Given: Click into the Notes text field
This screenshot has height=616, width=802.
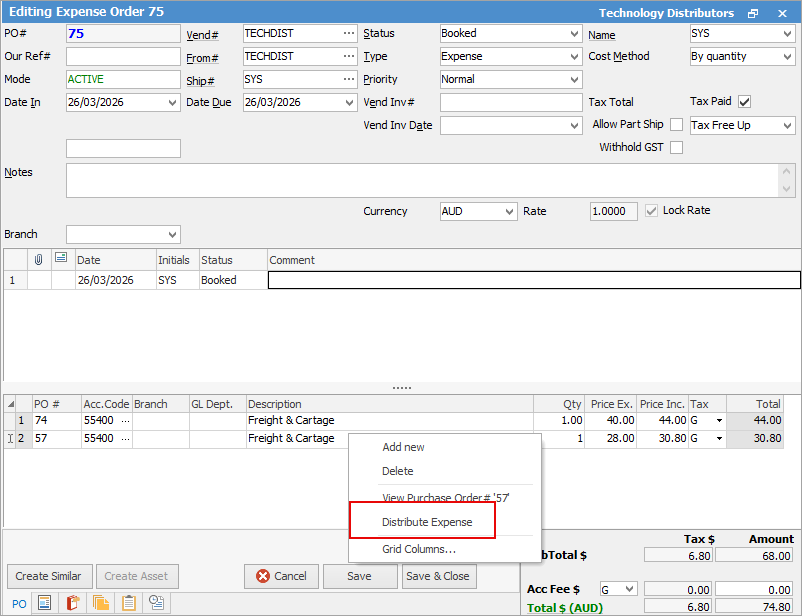Looking at the screenshot, I should click(x=420, y=180).
